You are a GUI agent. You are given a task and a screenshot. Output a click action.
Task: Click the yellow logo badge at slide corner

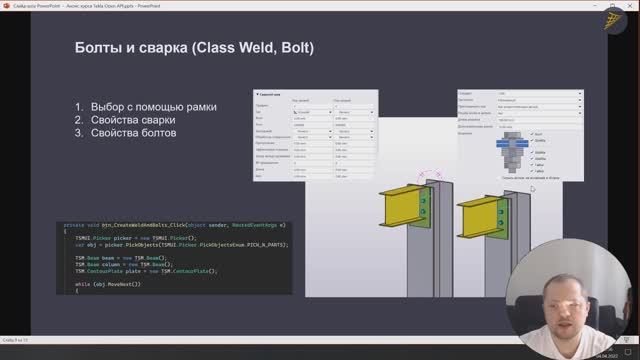point(614,20)
